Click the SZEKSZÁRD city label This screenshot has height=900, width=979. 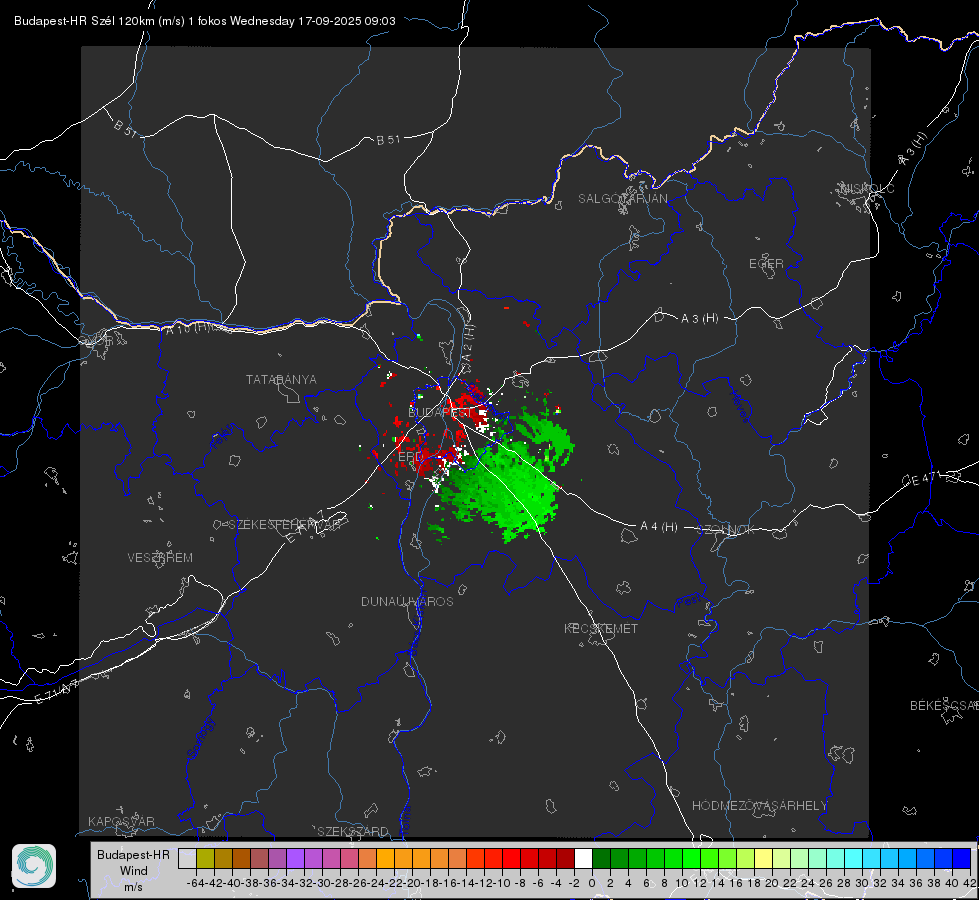(353, 831)
